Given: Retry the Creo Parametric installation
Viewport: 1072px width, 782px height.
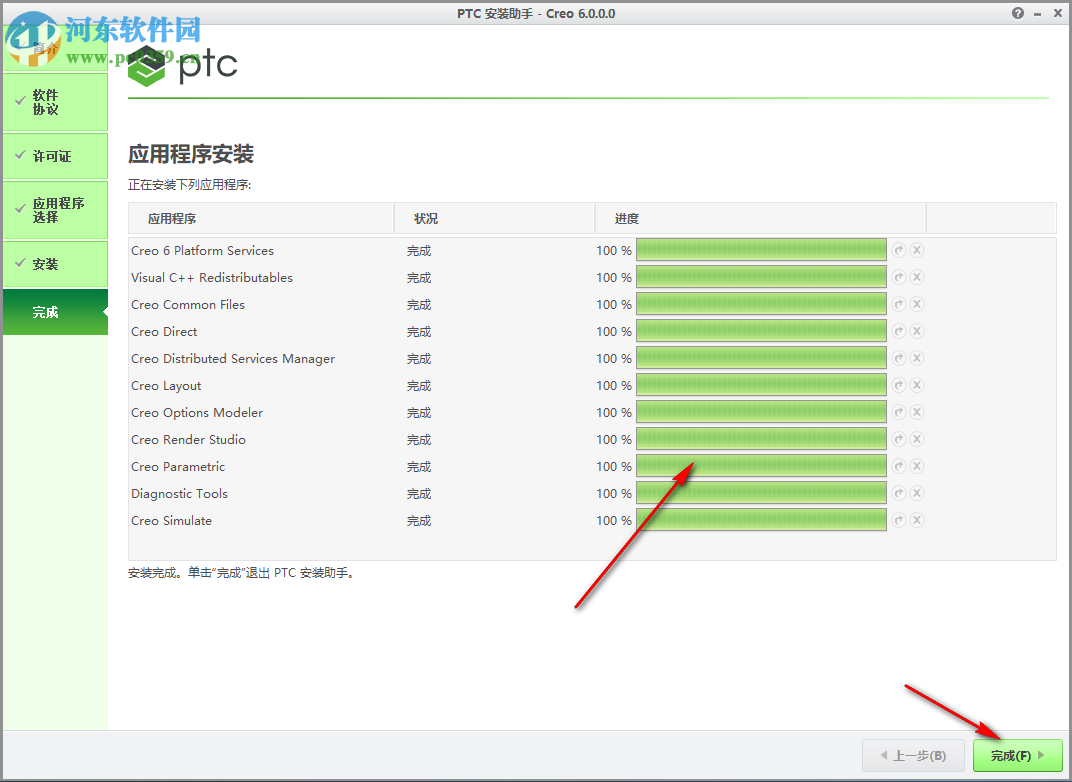Looking at the screenshot, I should 898,466.
